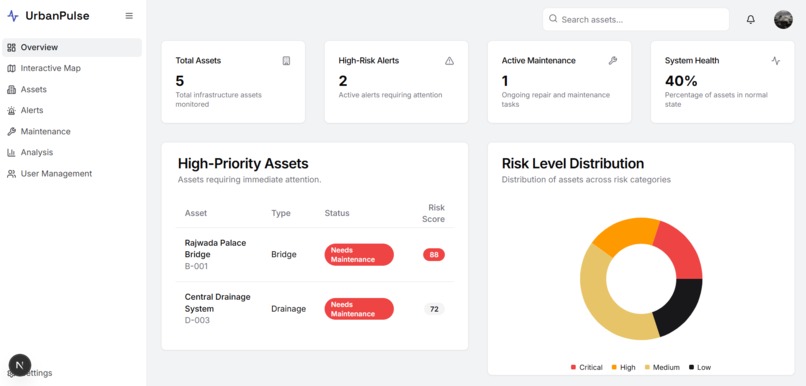Click the Drainage type cell
The width and height of the screenshot is (806, 386).
pyautogui.click(x=288, y=309)
